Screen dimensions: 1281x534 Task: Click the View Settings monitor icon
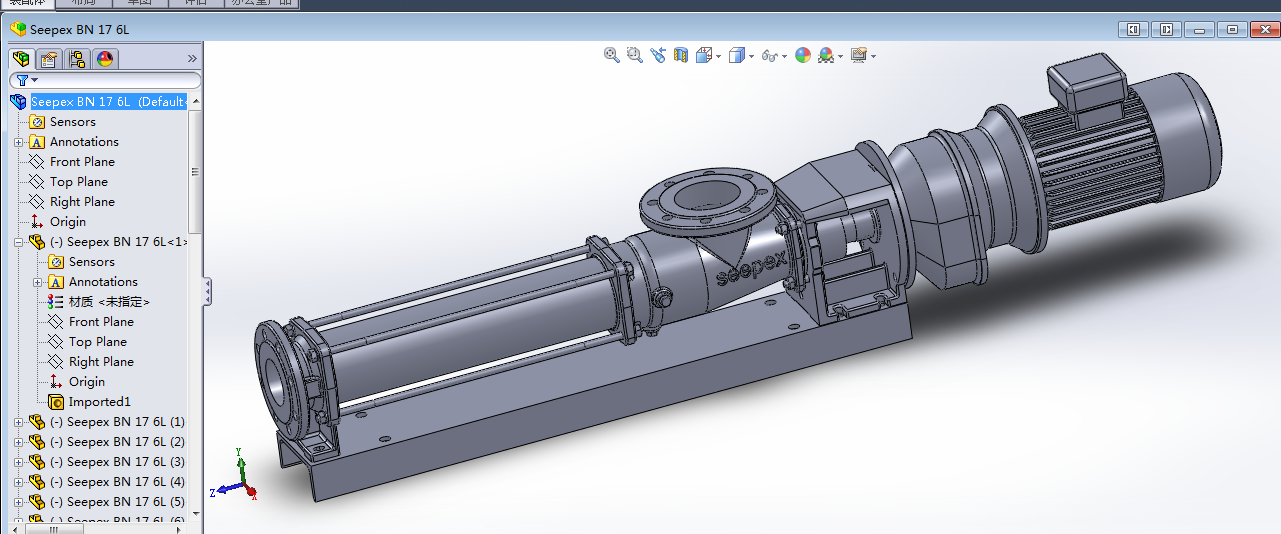click(x=859, y=55)
